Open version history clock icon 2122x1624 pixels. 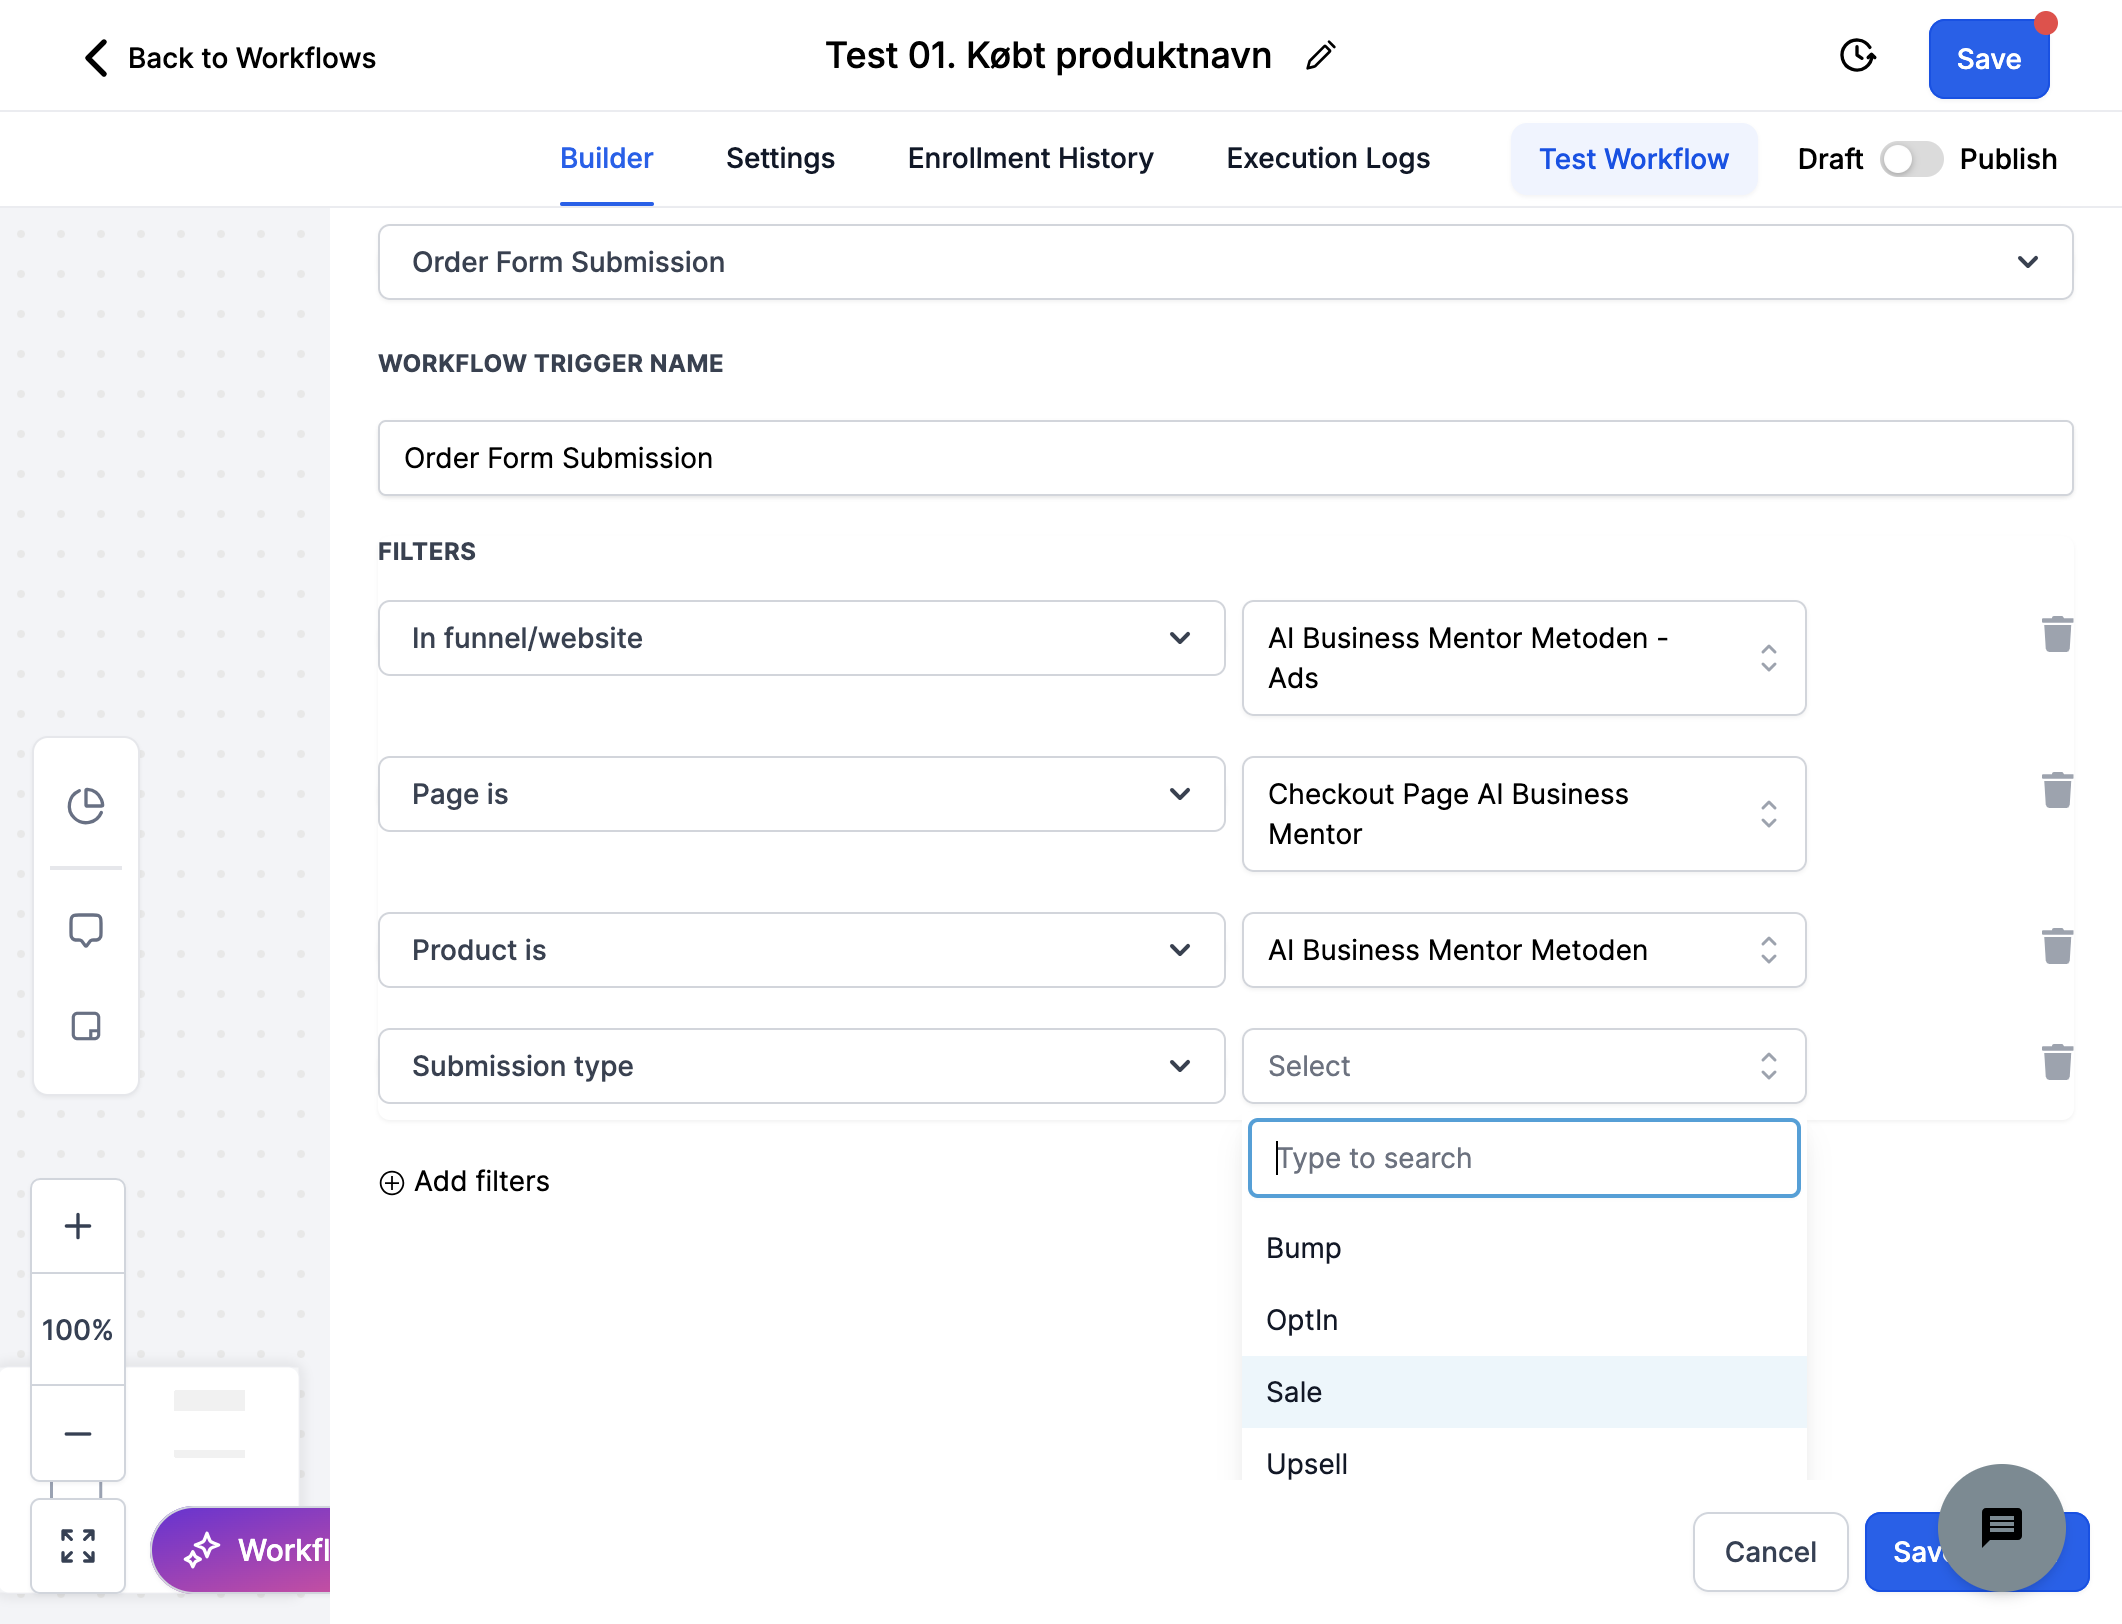click(x=1858, y=56)
